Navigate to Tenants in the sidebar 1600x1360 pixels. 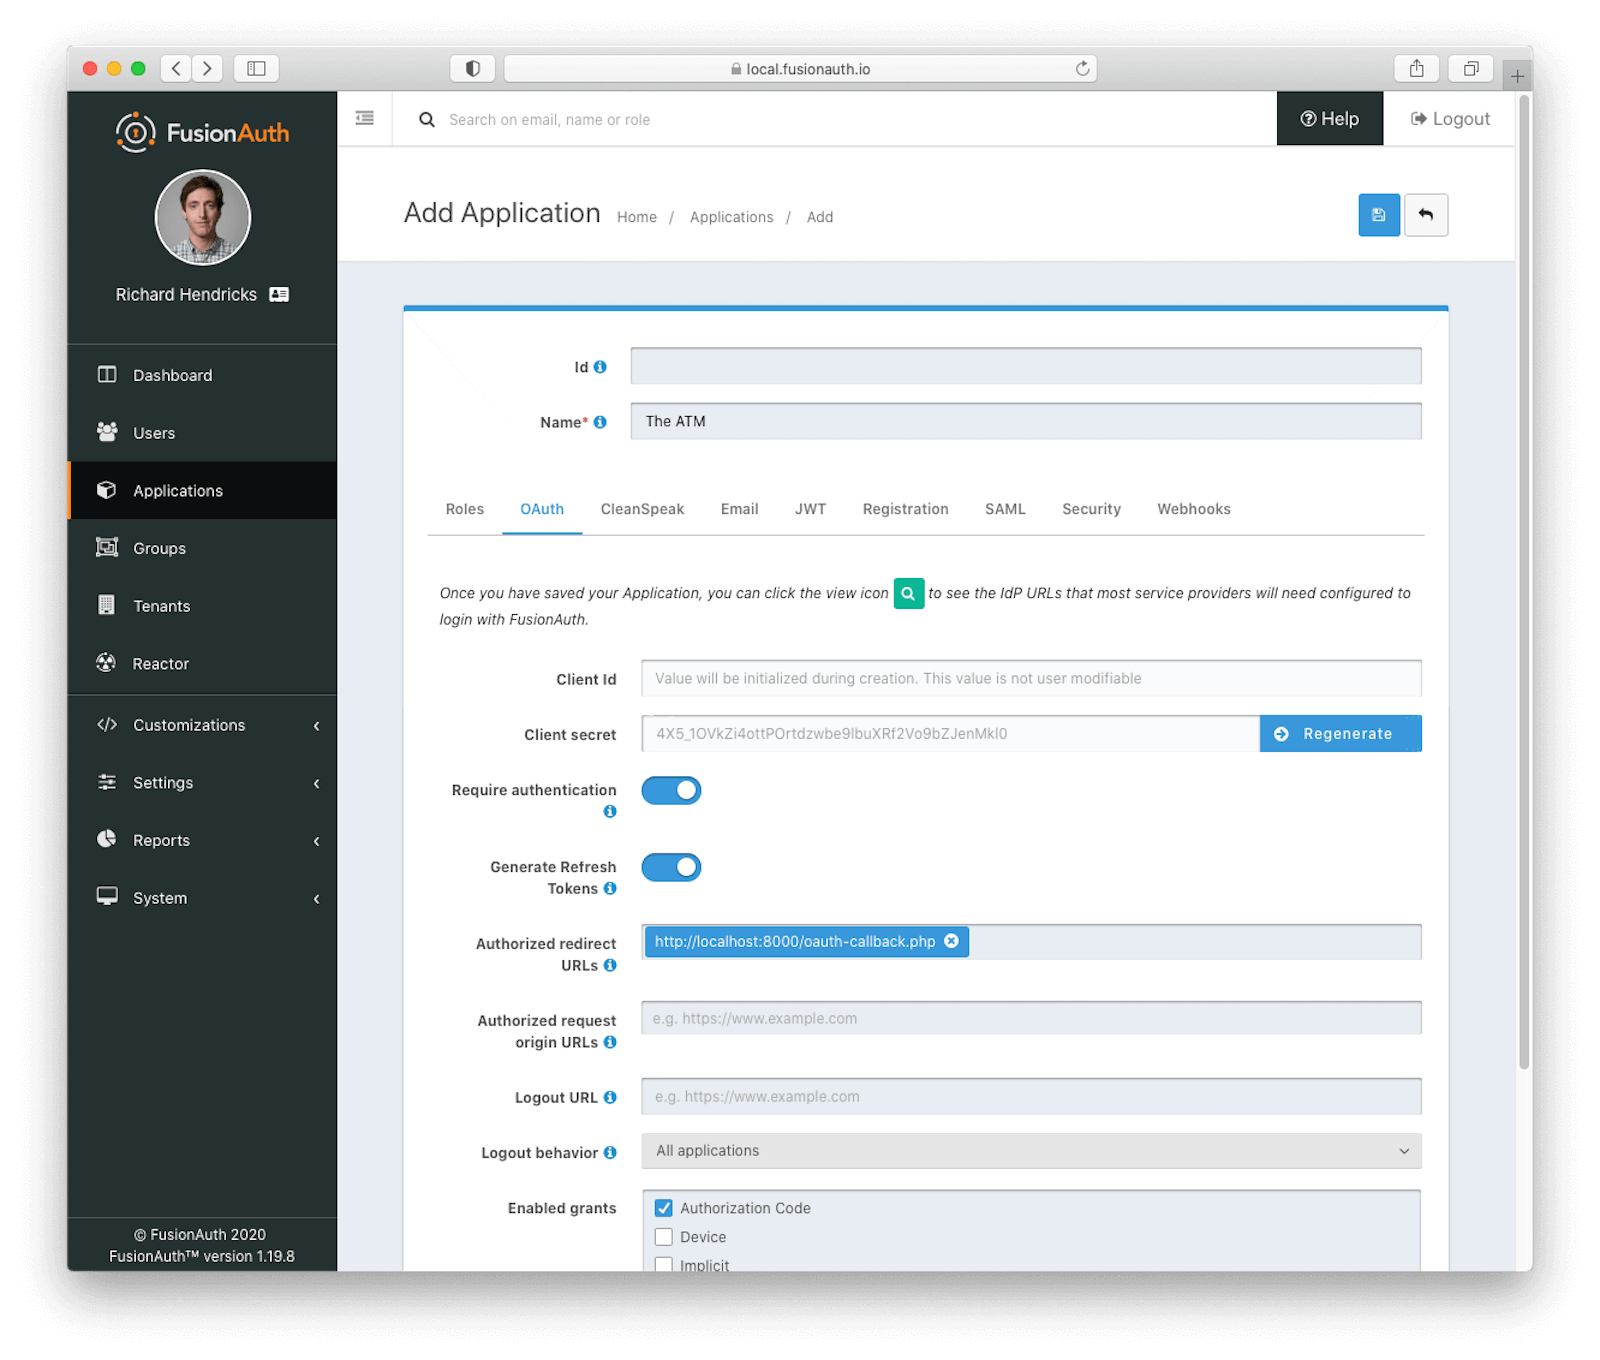161,605
